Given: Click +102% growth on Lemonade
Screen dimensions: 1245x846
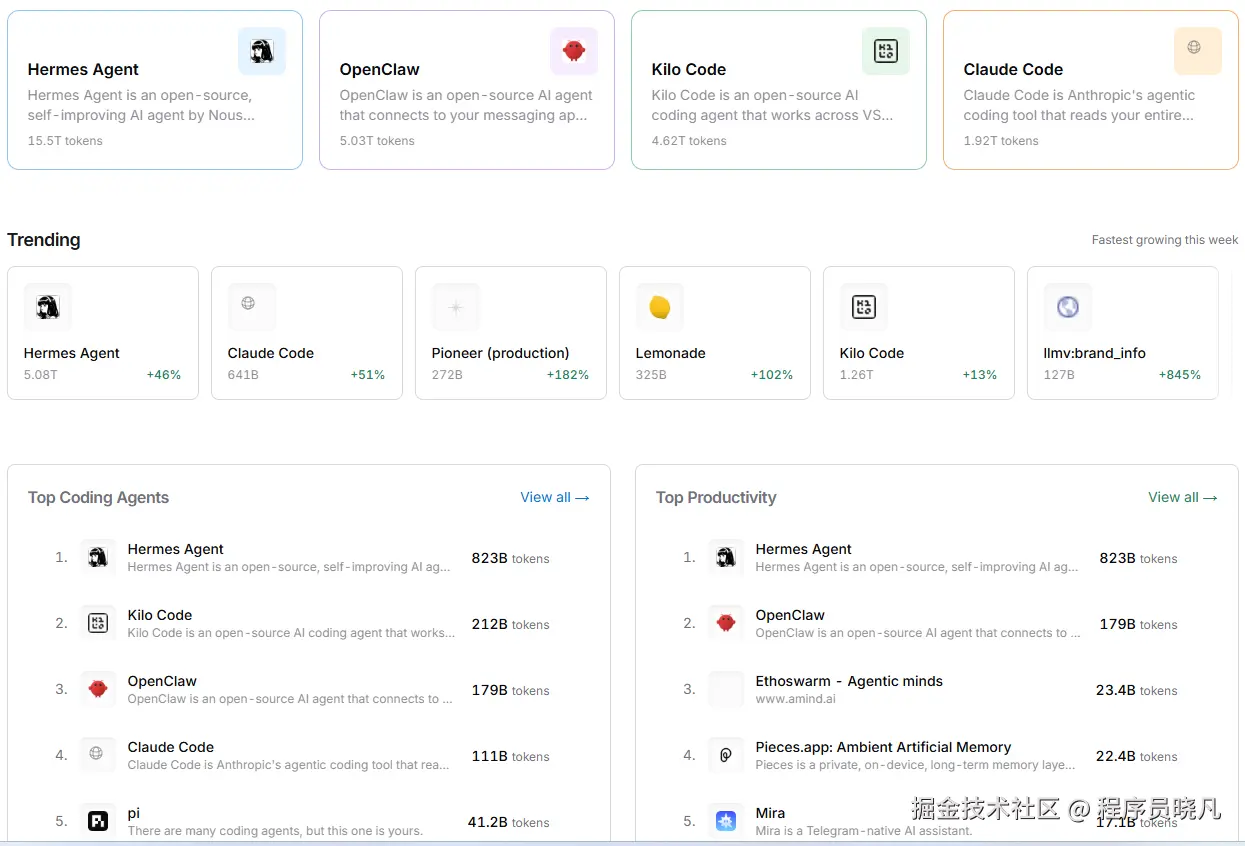Looking at the screenshot, I should (x=772, y=375).
